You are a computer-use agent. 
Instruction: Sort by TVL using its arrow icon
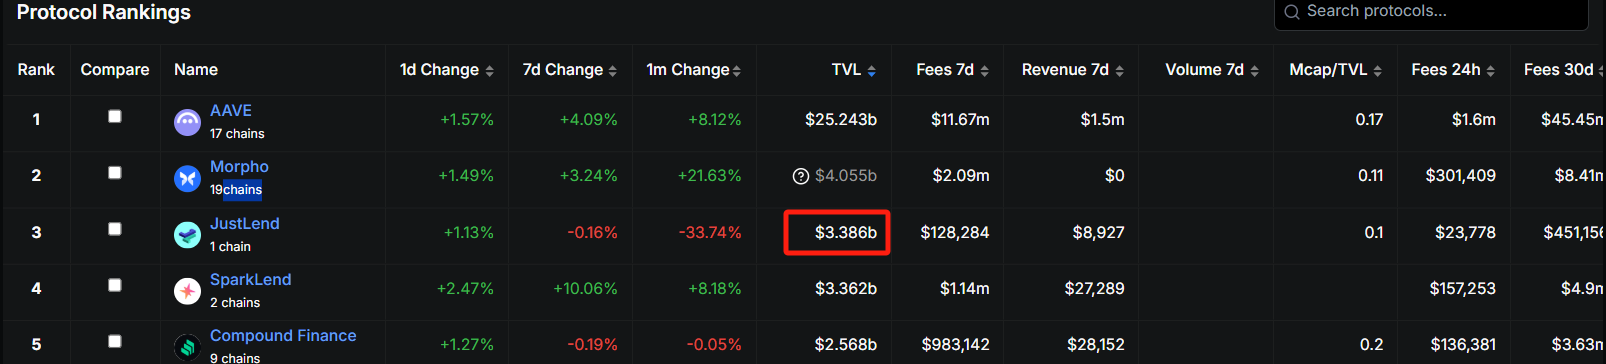click(872, 70)
